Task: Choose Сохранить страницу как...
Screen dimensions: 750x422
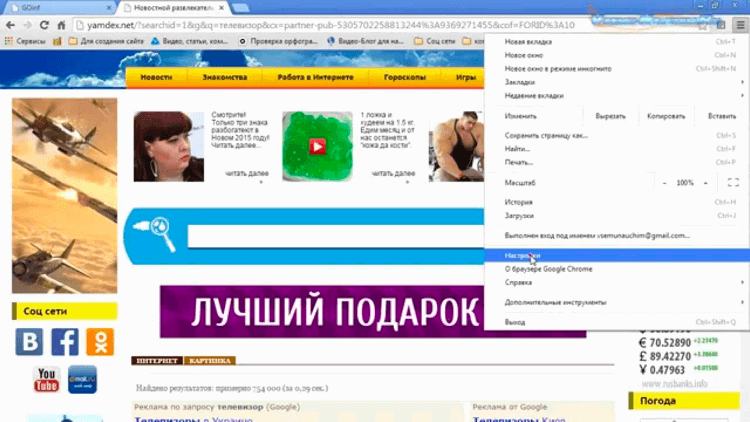Action: click(x=617, y=135)
